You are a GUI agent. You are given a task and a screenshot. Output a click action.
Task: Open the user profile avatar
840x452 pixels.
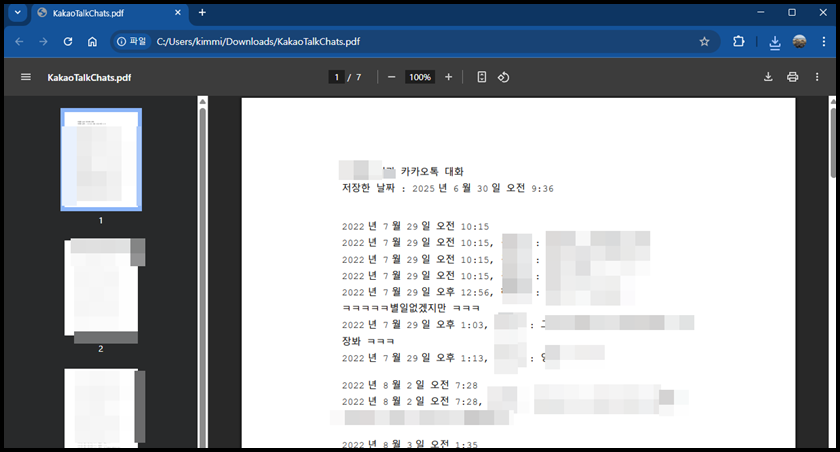click(x=799, y=42)
